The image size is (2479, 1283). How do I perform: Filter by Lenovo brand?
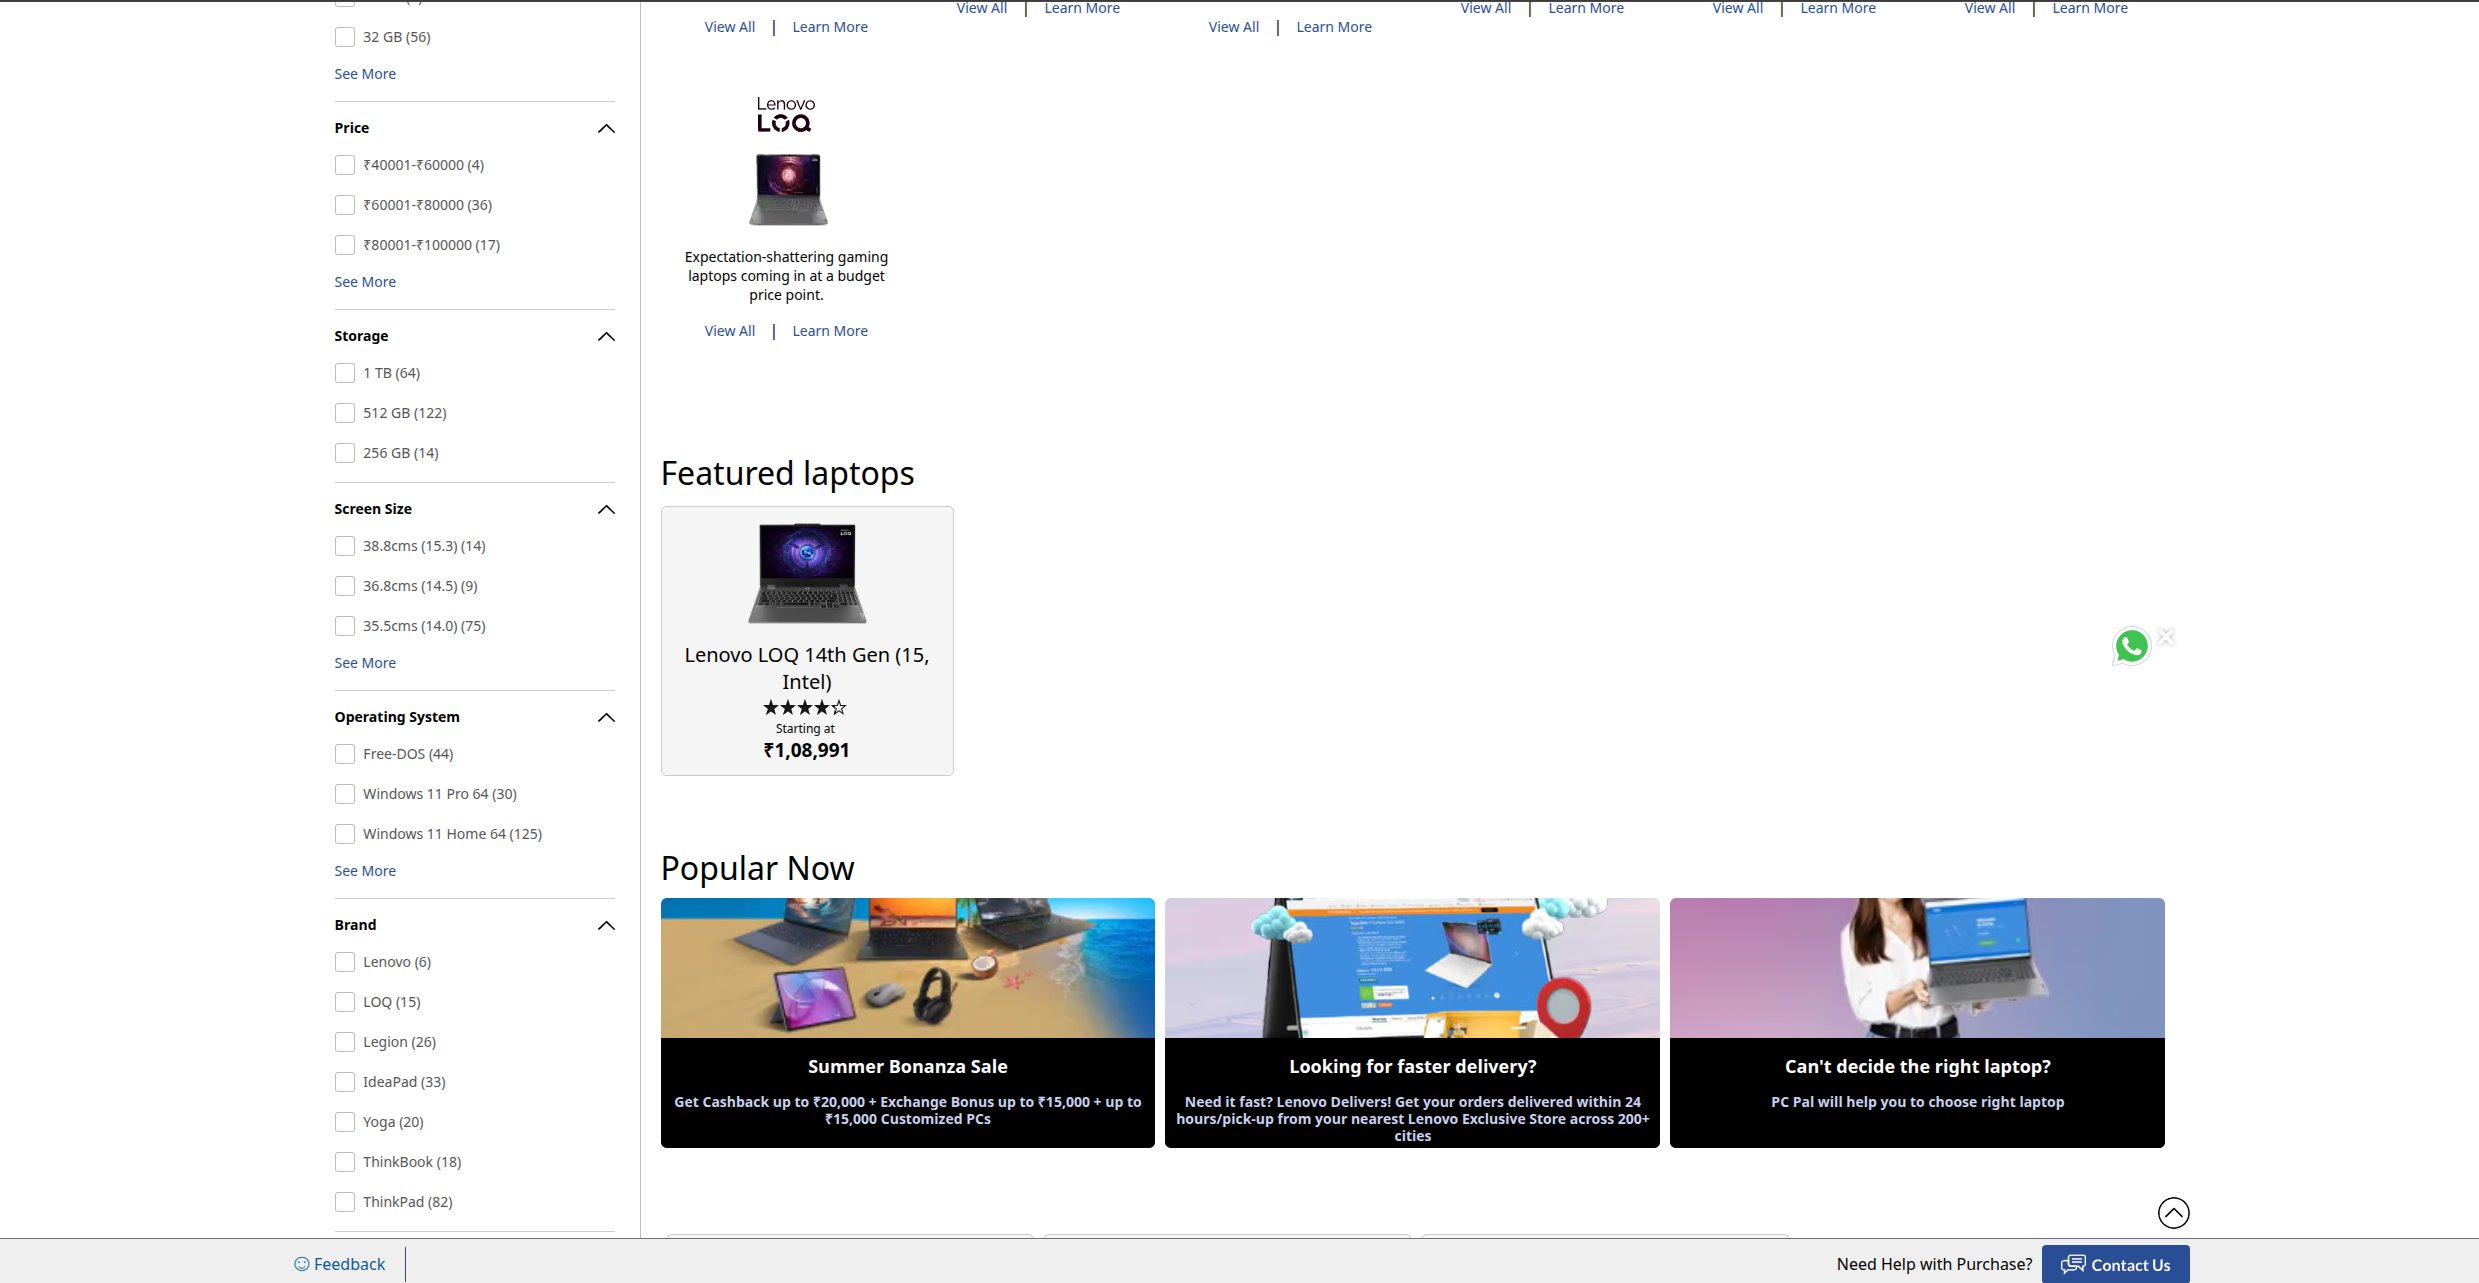pyautogui.click(x=345, y=962)
